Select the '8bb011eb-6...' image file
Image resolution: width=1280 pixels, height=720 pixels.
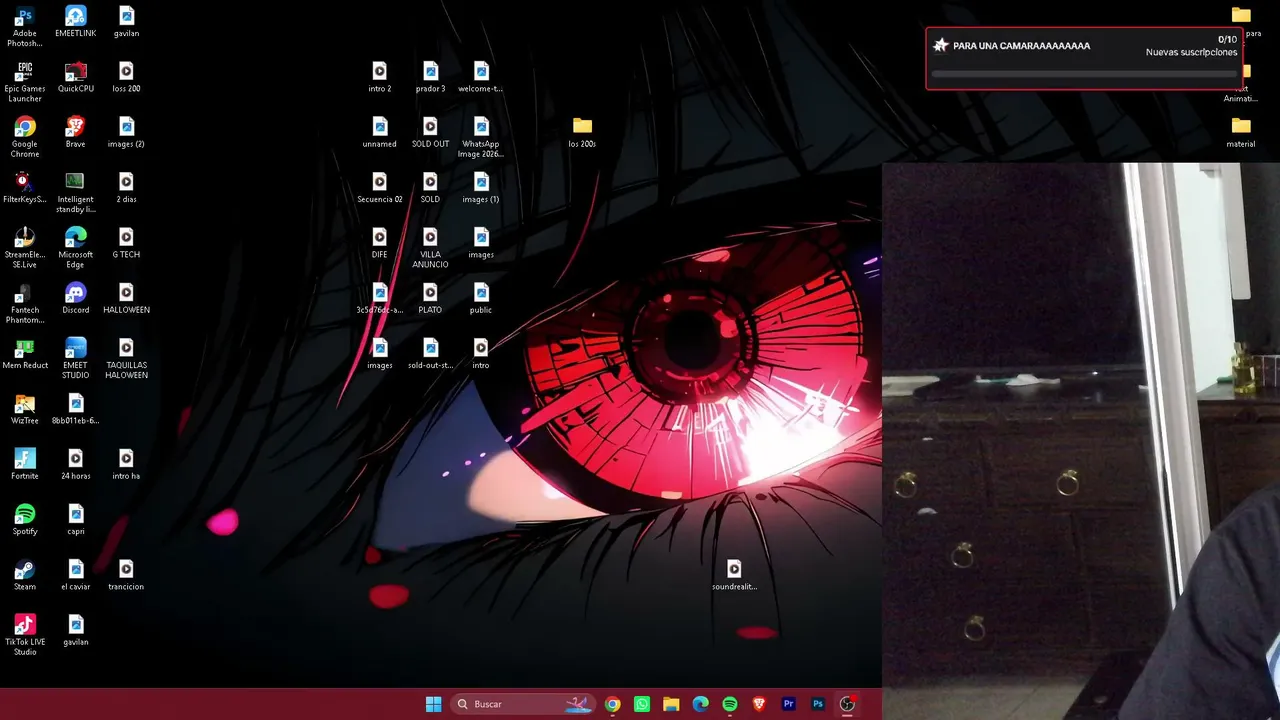[76, 409]
